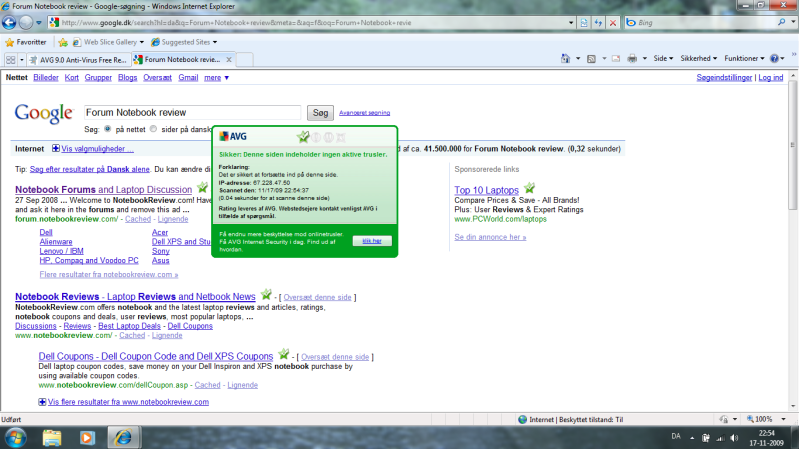Viewport: 799px width, 449px height.
Task: Expand the Google 'mere' dropdown
Action: pyautogui.click(x=217, y=77)
